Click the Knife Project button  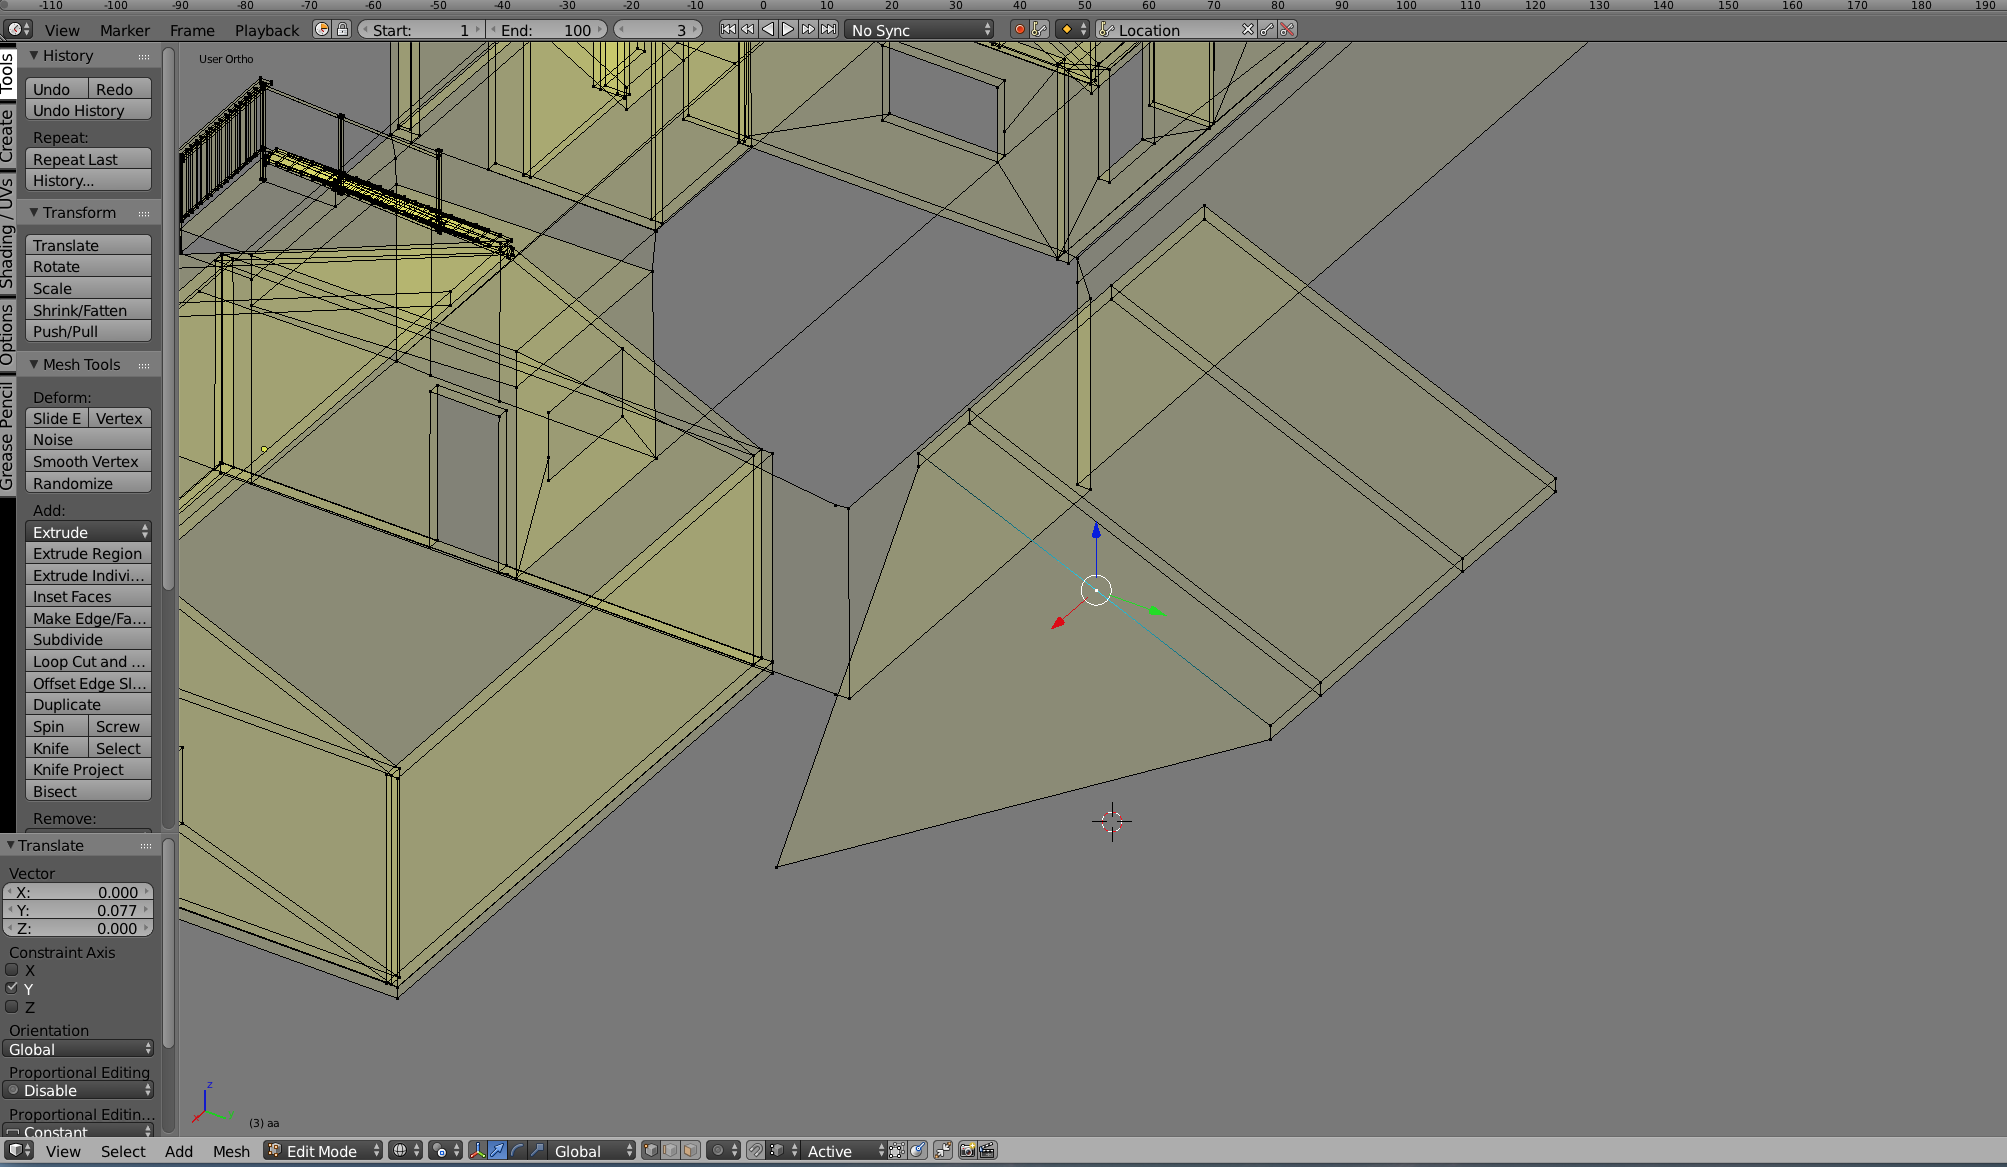88,770
